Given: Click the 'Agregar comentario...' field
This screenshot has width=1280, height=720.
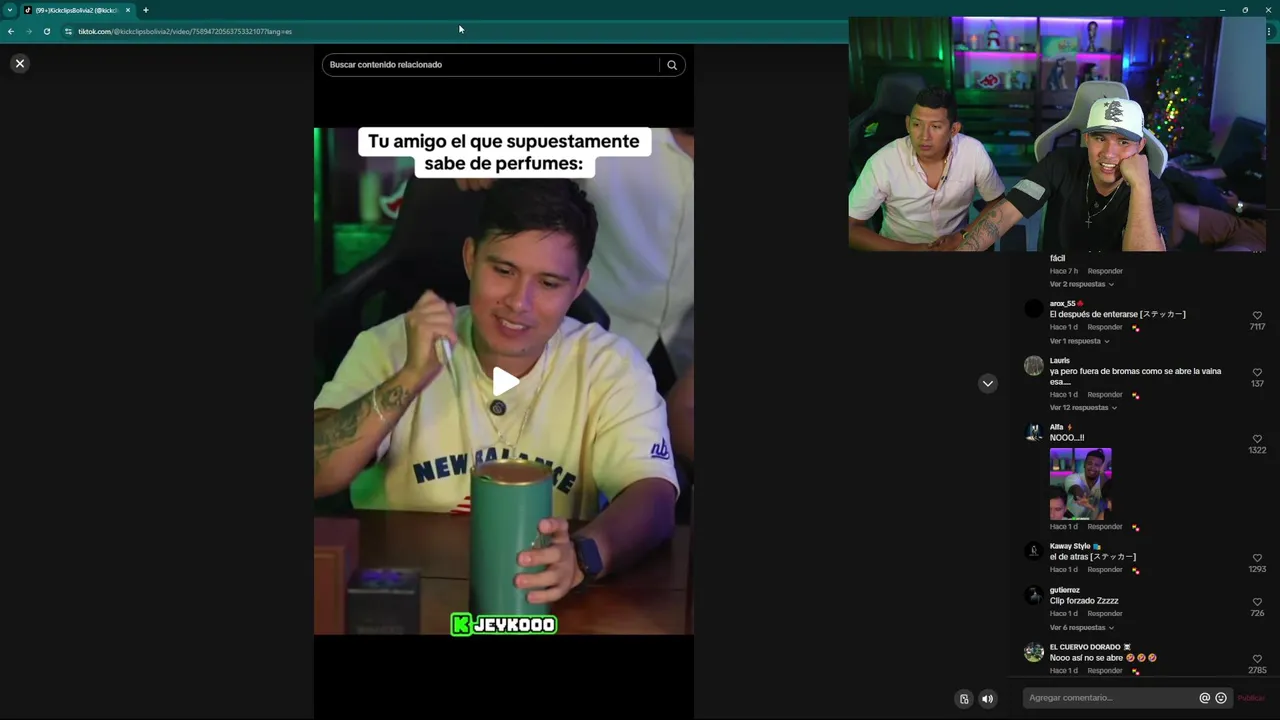Looking at the screenshot, I should [x=1110, y=698].
